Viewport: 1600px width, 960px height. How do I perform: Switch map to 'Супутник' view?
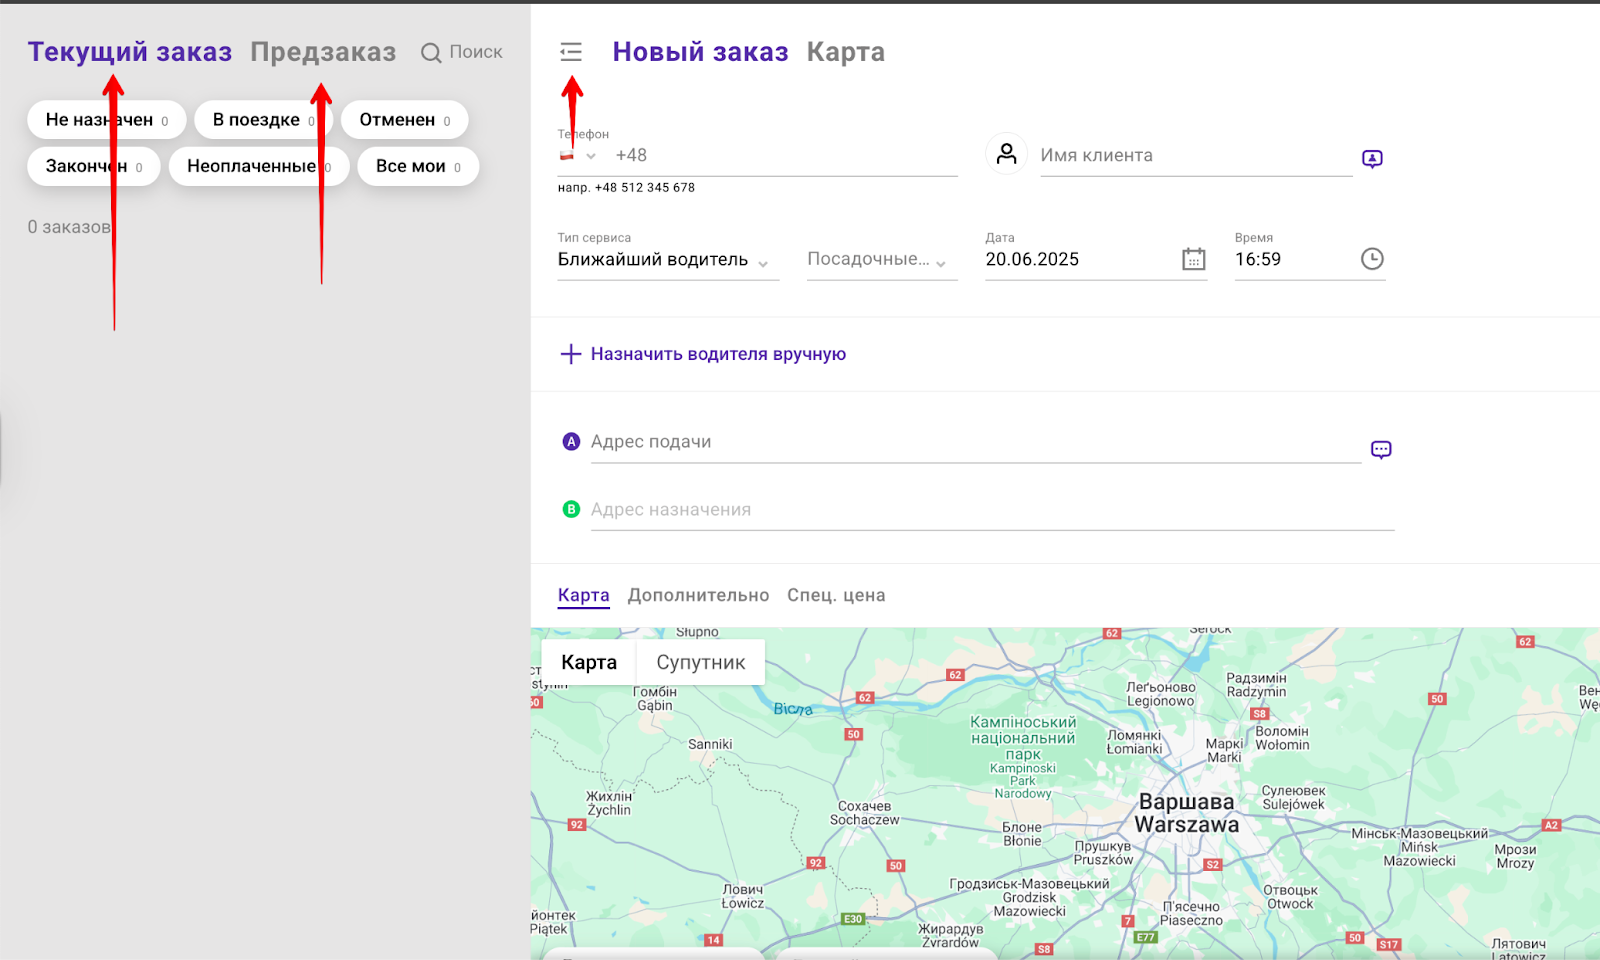click(x=700, y=662)
